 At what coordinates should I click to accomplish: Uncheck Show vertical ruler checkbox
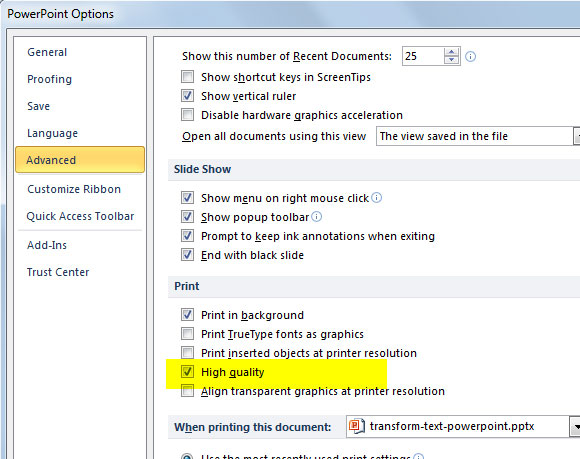(187, 95)
